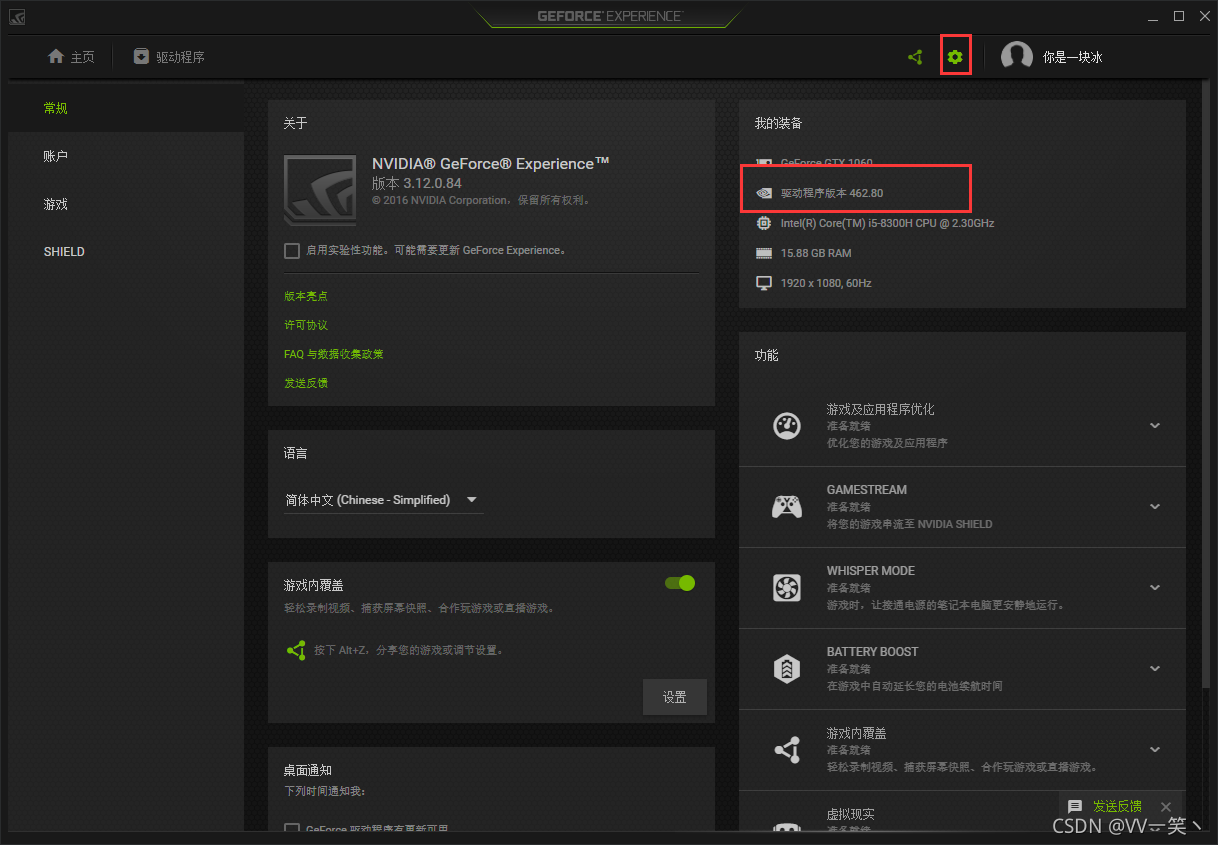This screenshot has height=845, width=1218.
Task: Select the SHIELD sidebar tab
Action: click(126, 252)
